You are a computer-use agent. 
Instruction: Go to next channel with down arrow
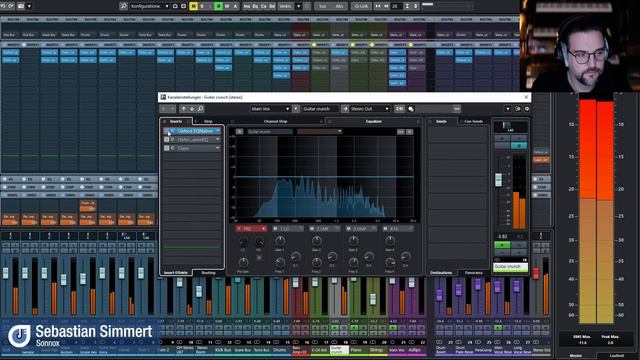(x=192, y=109)
